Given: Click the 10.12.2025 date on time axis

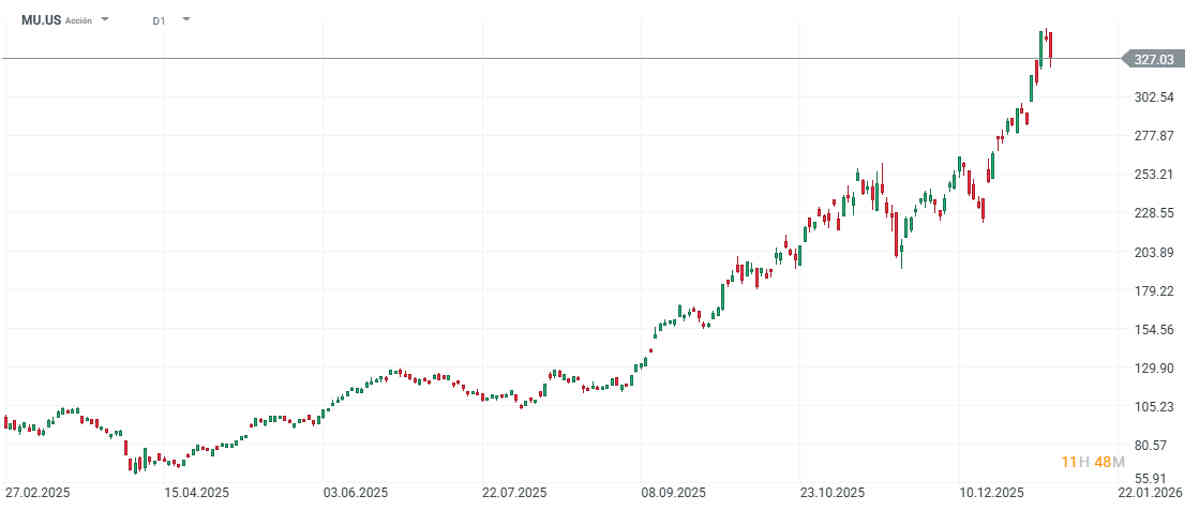Looking at the screenshot, I should (x=990, y=492).
